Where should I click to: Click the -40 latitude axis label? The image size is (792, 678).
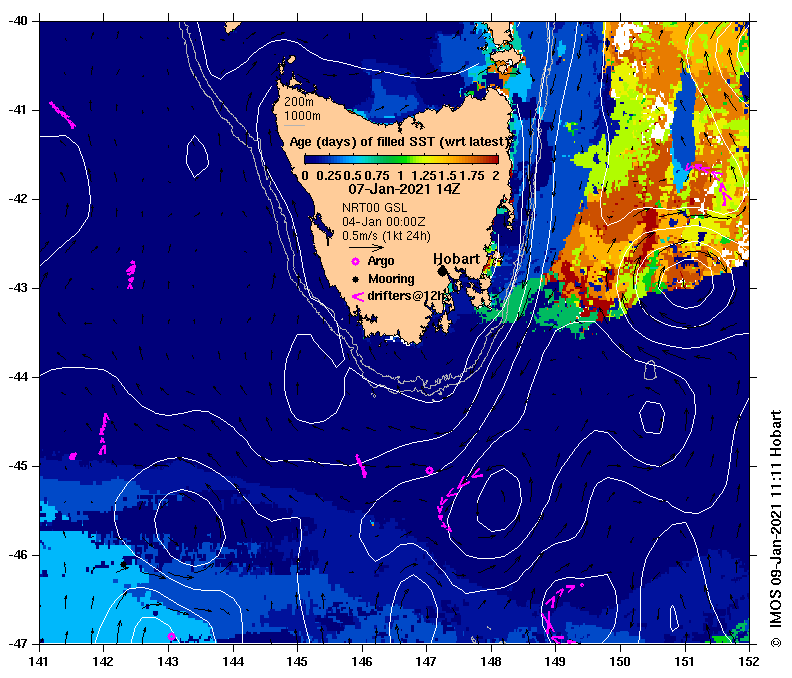[17, 21]
